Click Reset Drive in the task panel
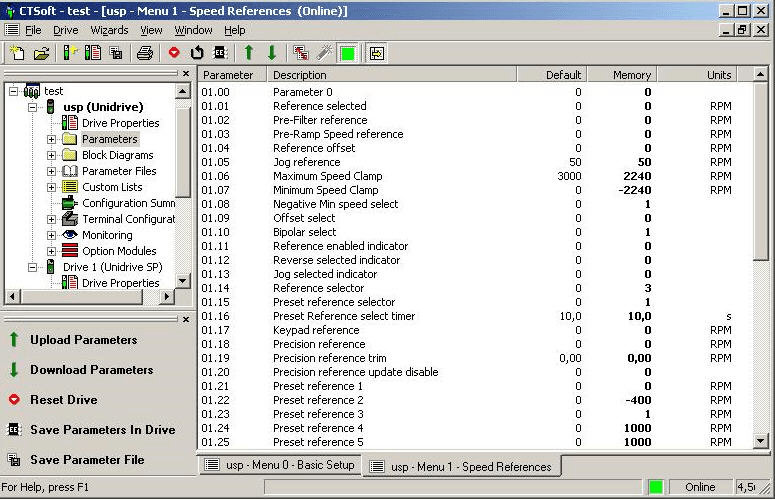 pyautogui.click(x=63, y=400)
